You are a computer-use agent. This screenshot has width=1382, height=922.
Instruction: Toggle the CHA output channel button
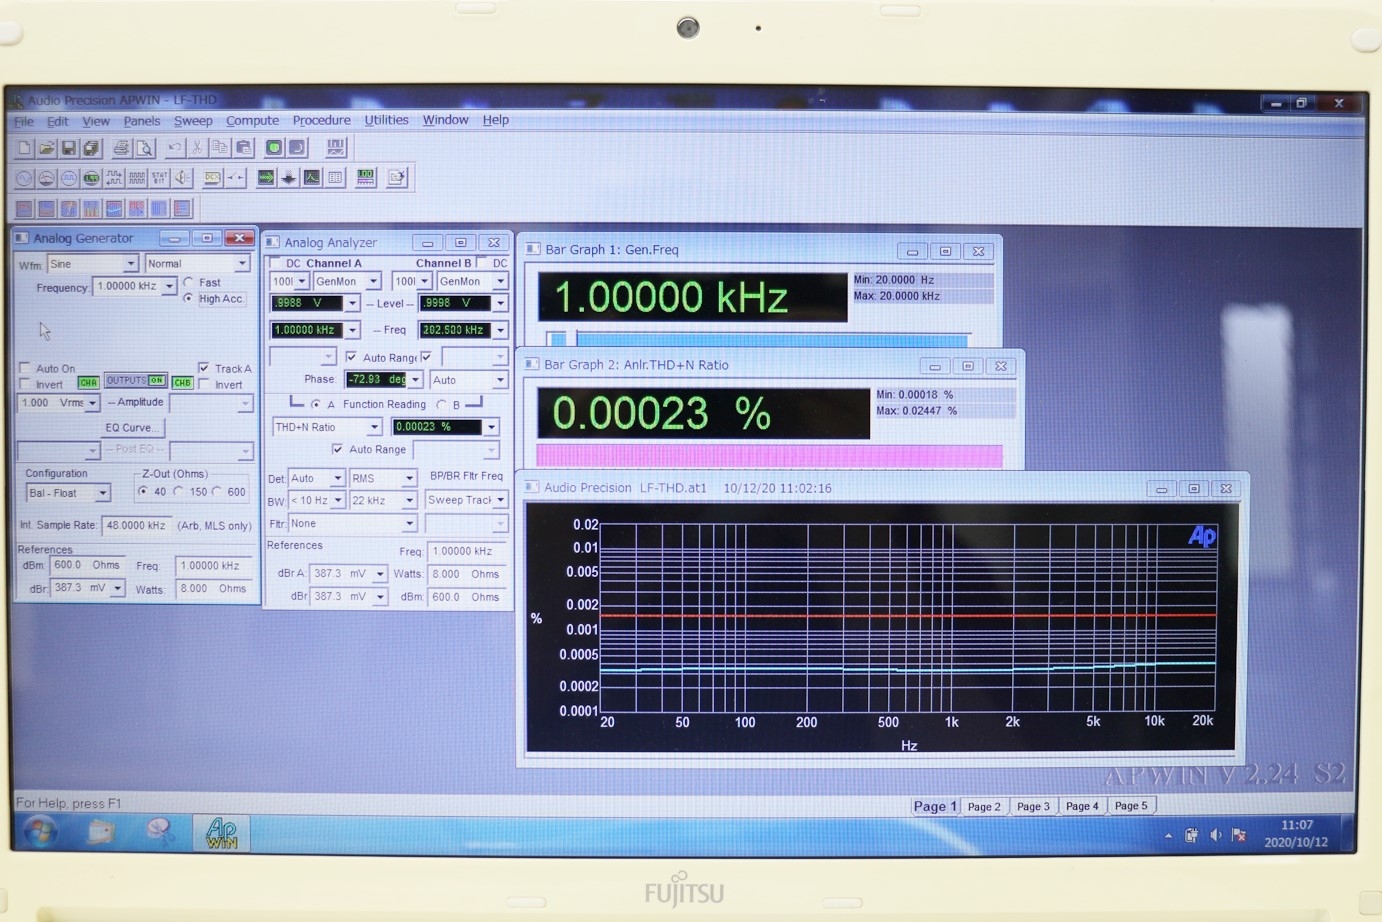pyautogui.click(x=88, y=383)
